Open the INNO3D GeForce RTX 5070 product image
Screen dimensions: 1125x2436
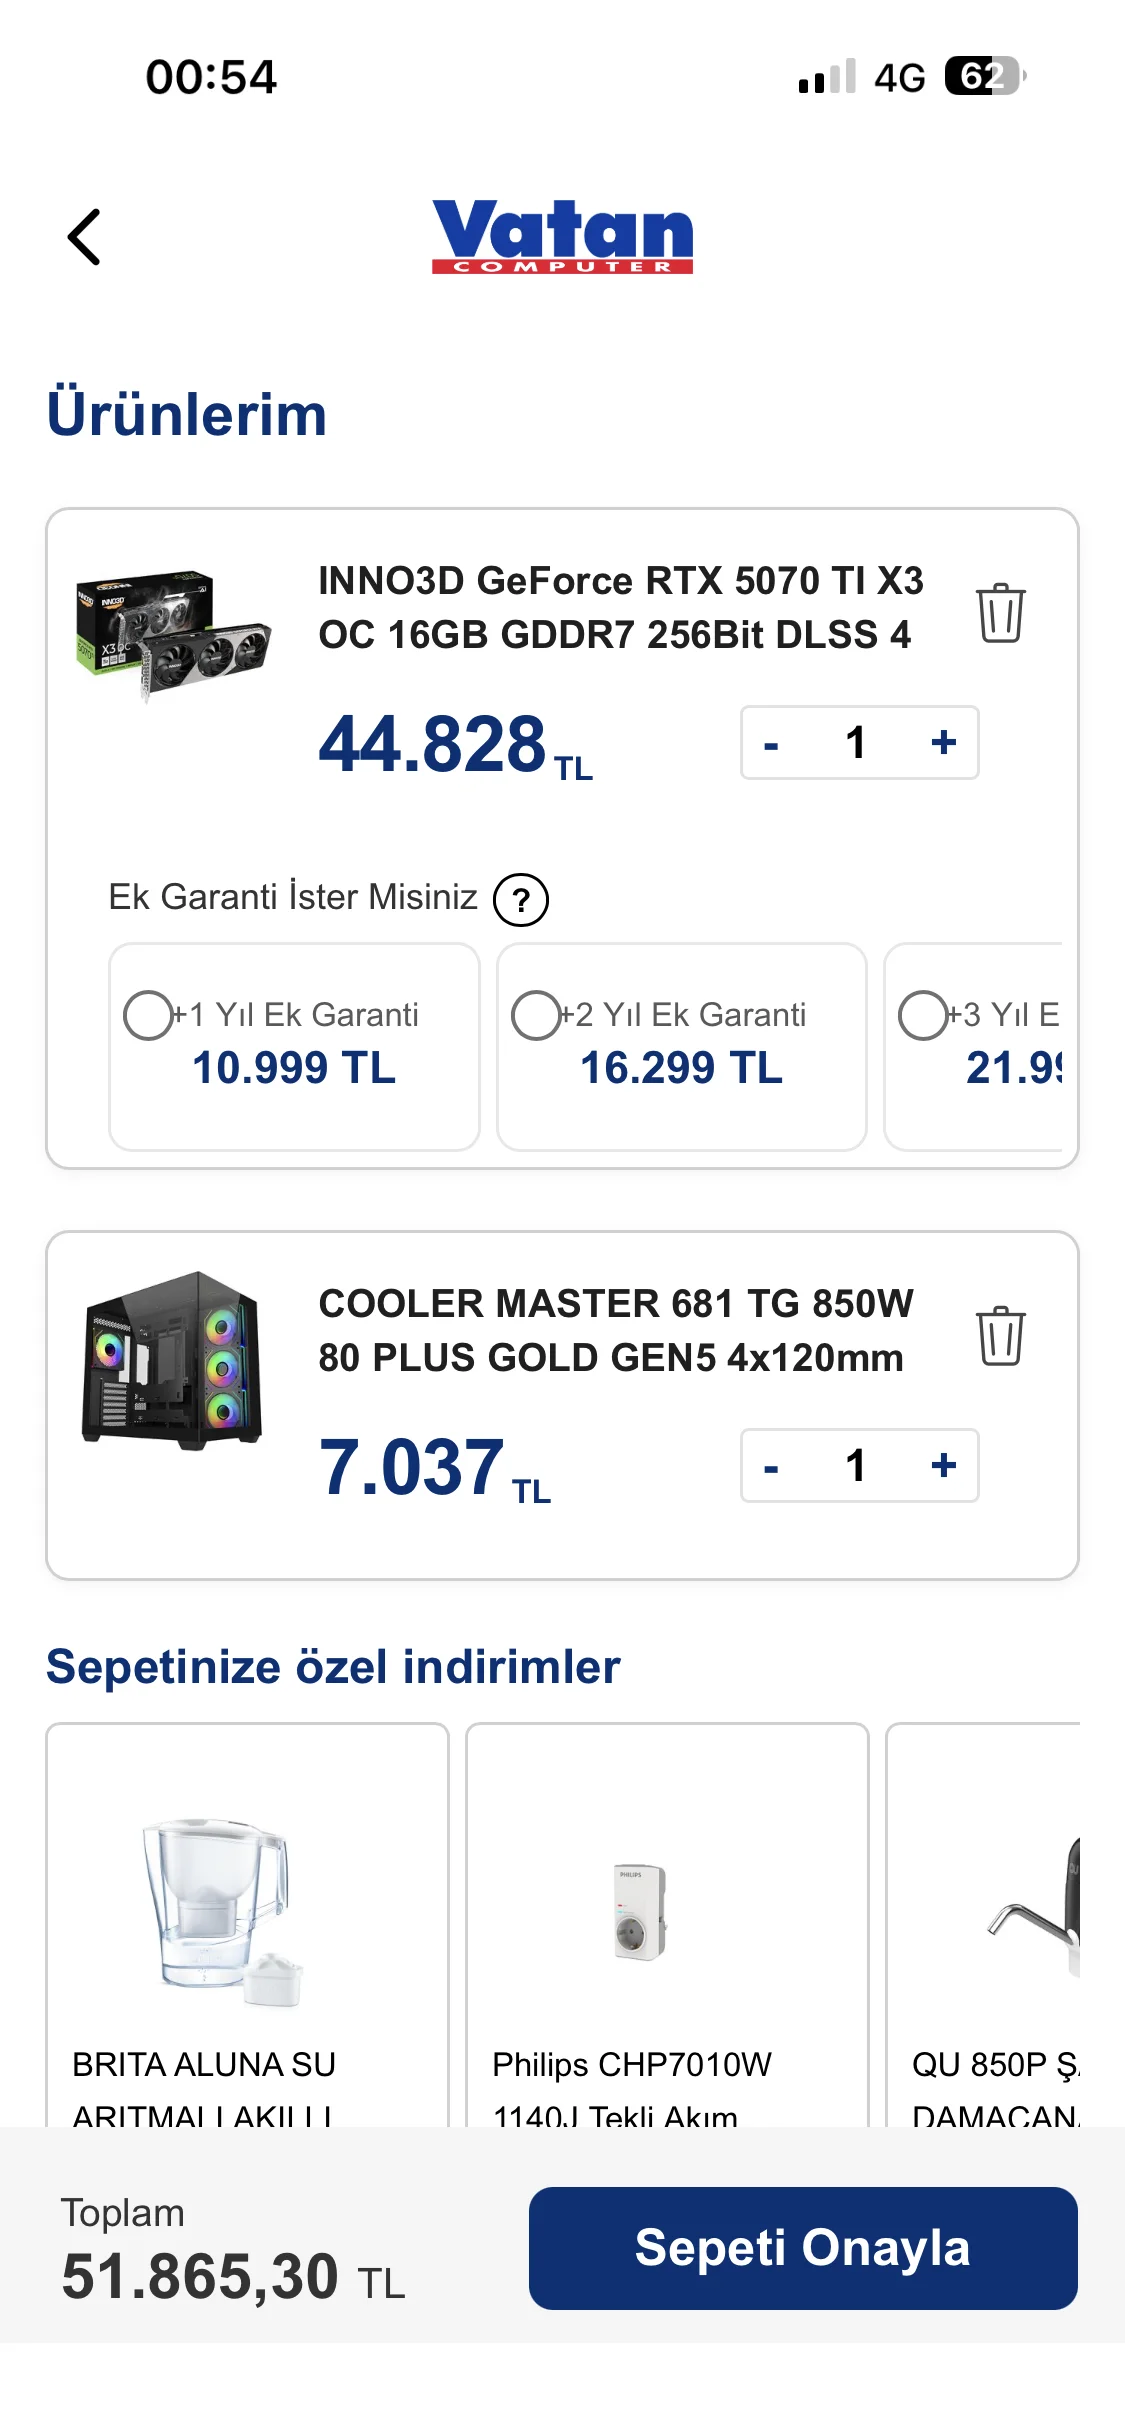pos(173,633)
